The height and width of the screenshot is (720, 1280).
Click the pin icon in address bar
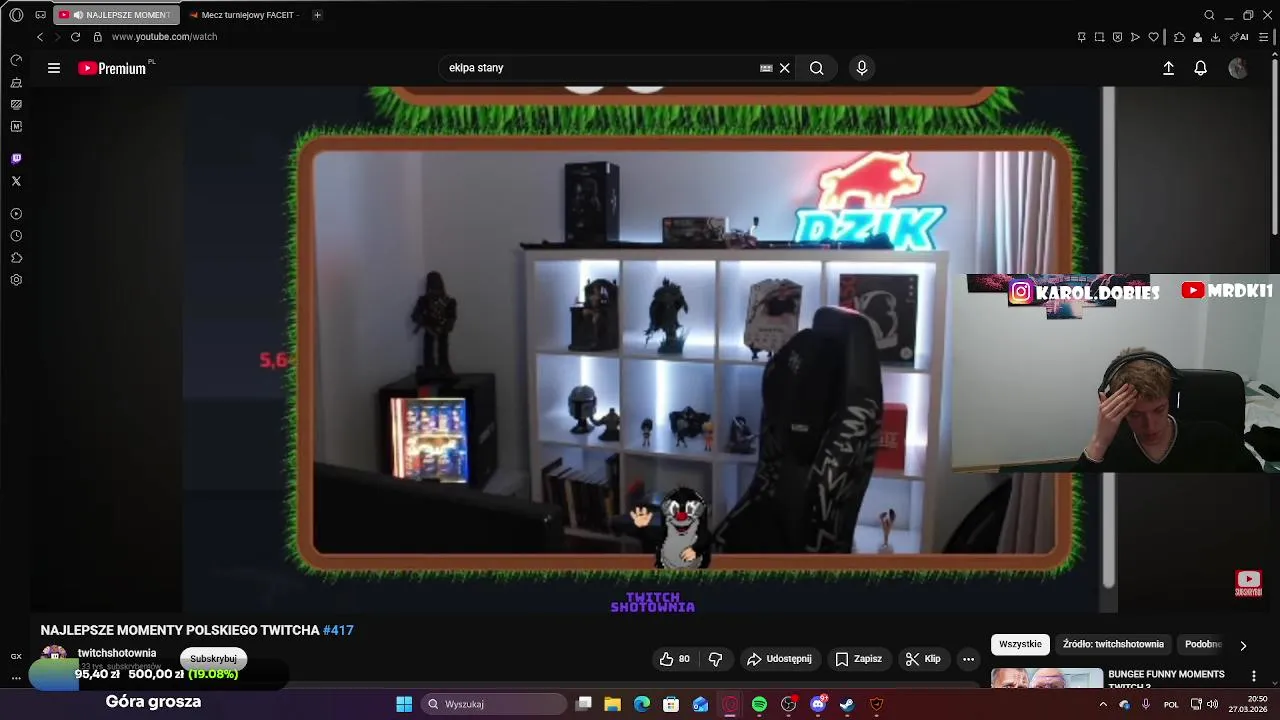click(1081, 37)
